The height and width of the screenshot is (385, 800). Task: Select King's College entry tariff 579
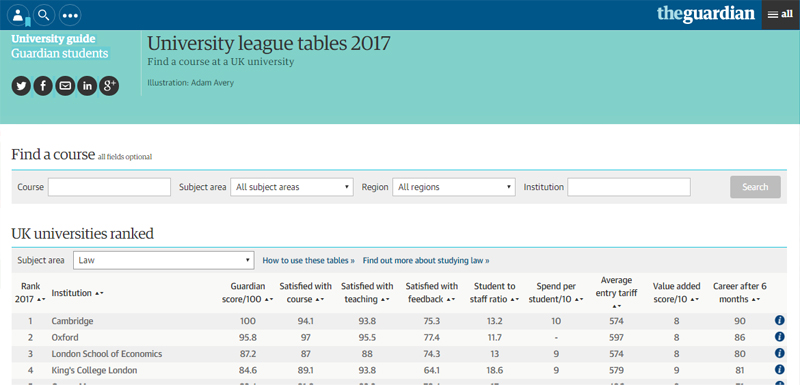pos(616,370)
